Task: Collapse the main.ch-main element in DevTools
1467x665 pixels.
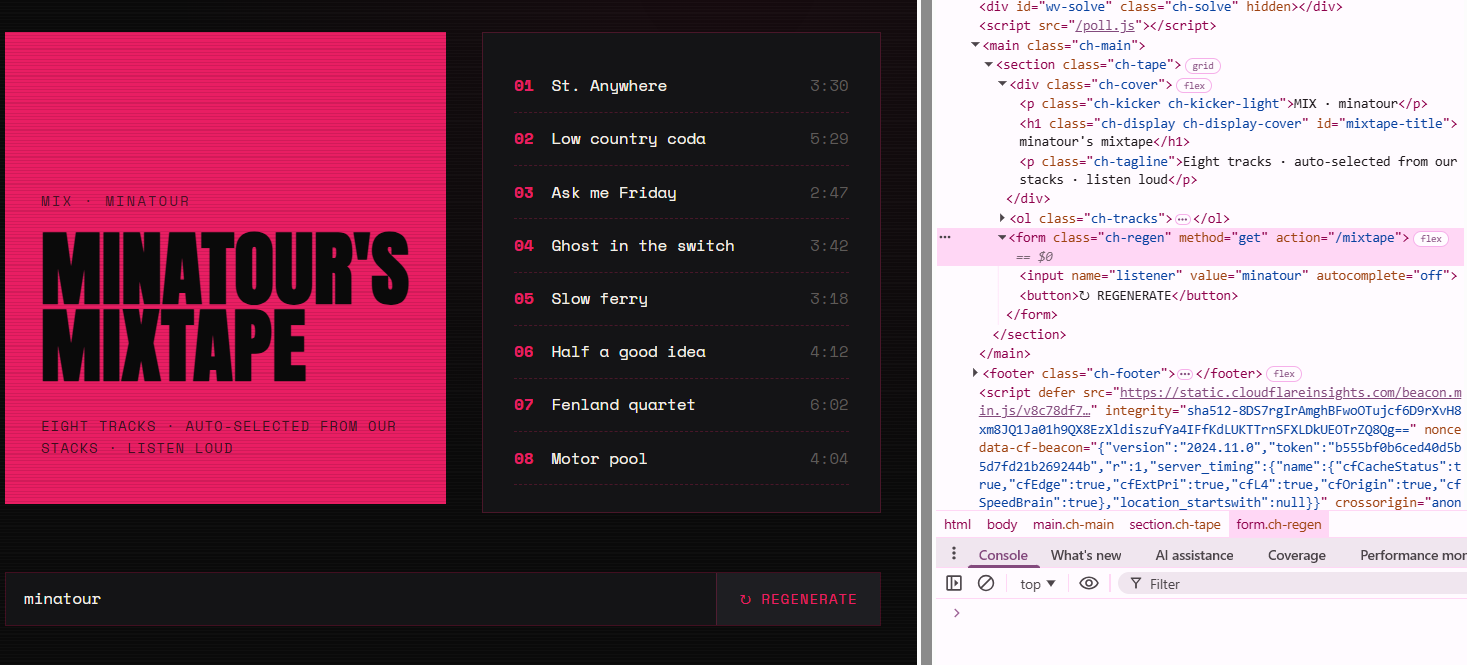Action: point(976,46)
